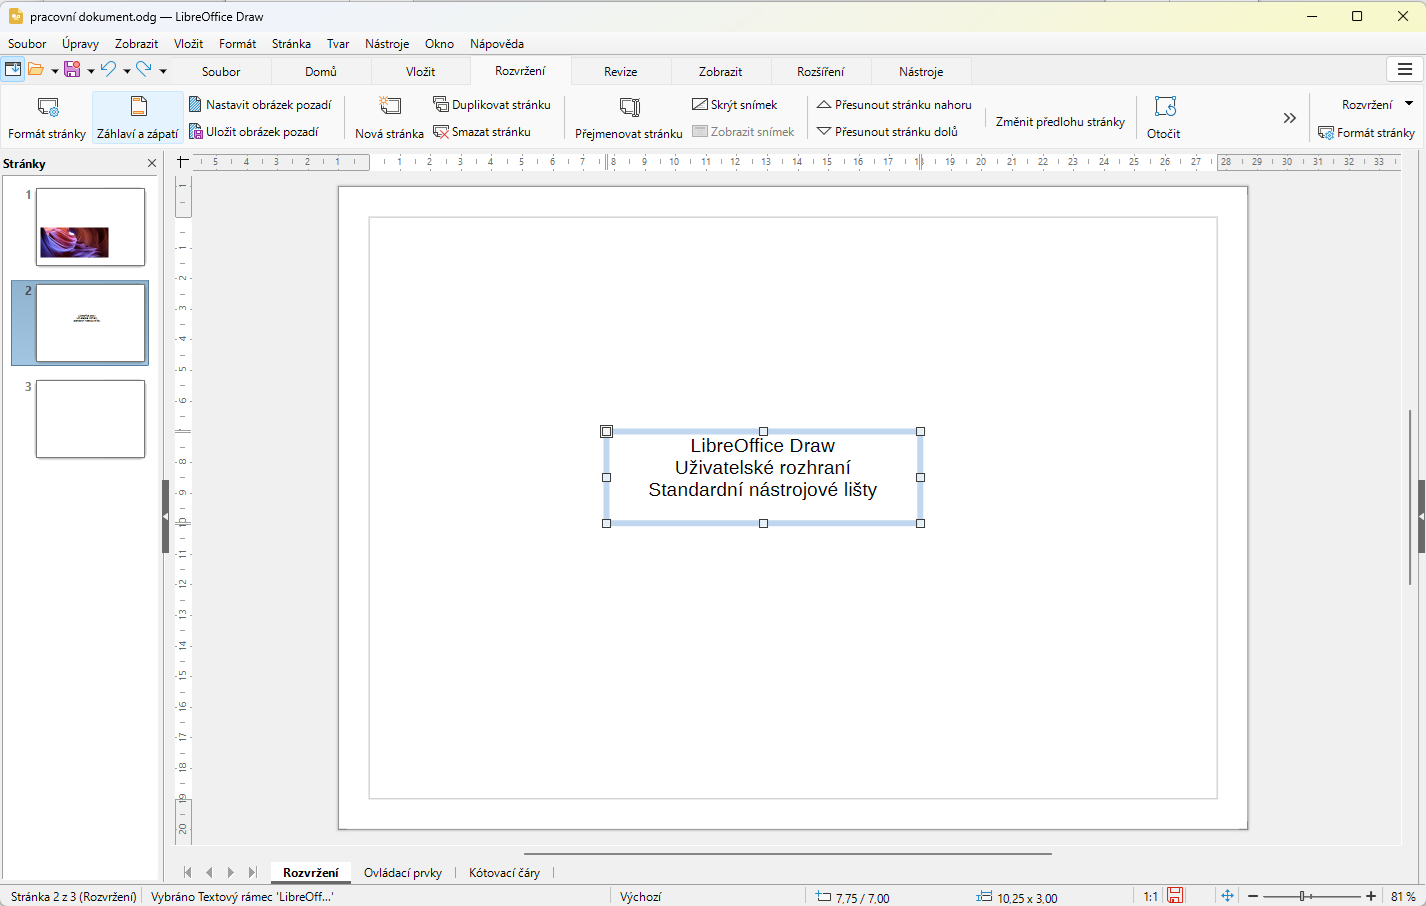This screenshot has height=906, width=1426.
Task: Hide the slide with Skrýt snímek
Action: click(x=735, y=104)
